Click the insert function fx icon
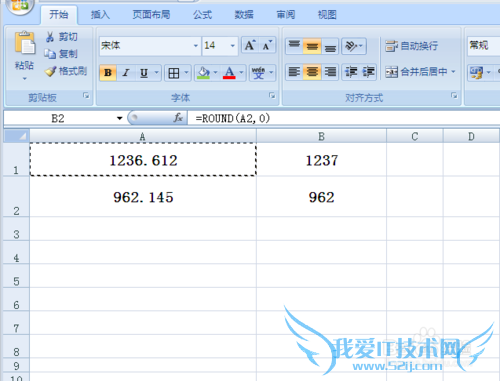This screenshot has height=381, width=500. 178,118
